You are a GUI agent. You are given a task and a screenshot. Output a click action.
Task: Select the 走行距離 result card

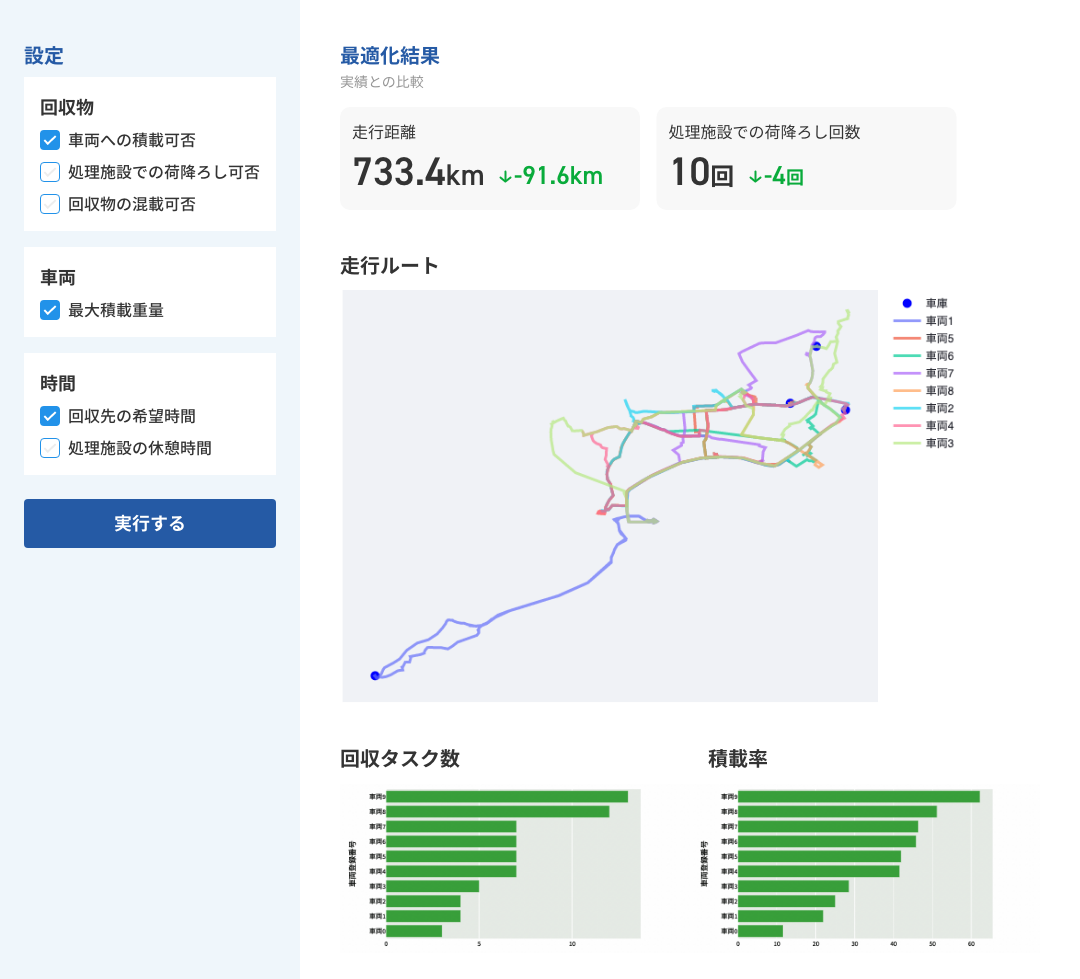tap(490, 158)
